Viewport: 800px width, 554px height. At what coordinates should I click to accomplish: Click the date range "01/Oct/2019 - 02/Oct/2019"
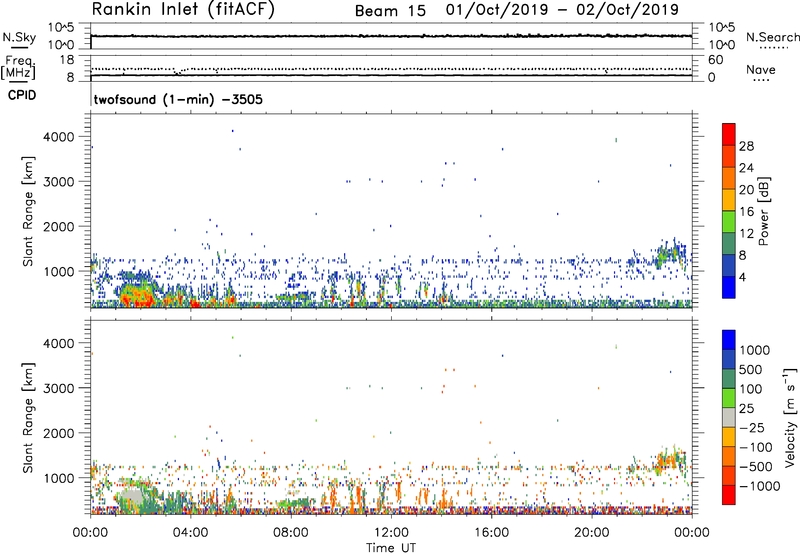click(x=562, y=10)
